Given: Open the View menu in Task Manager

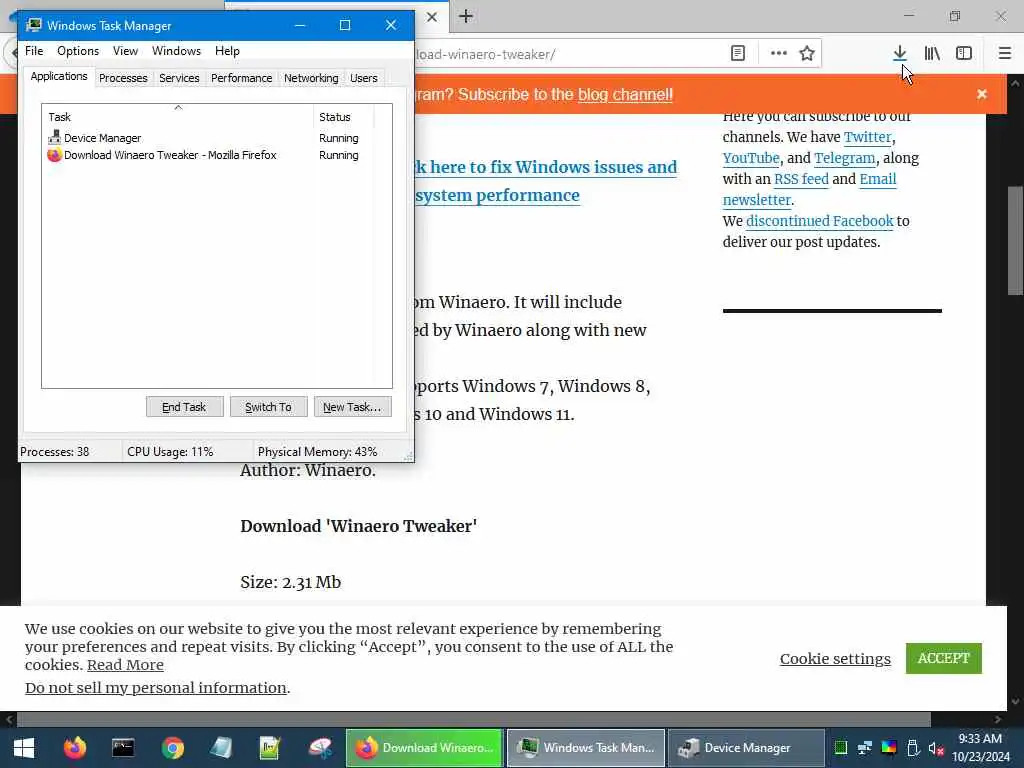Looking at the screenshot, I should click(x=125, y=51).
